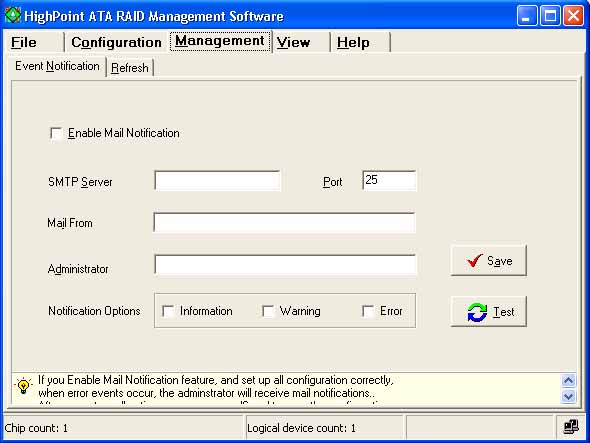Open the Configuration menu
The height and width of the screenshot is (443, 590).
(x=116, y=42)
